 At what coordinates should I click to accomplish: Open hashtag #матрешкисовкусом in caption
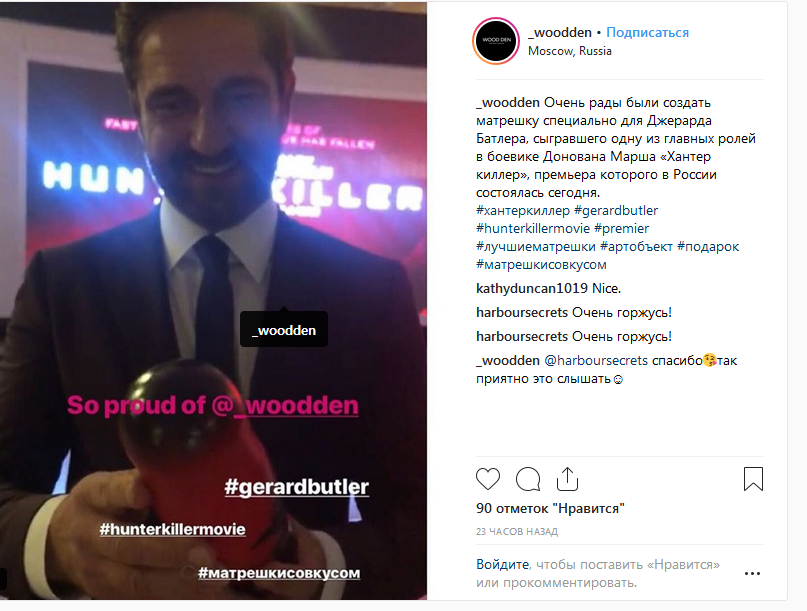coord(541,265)
